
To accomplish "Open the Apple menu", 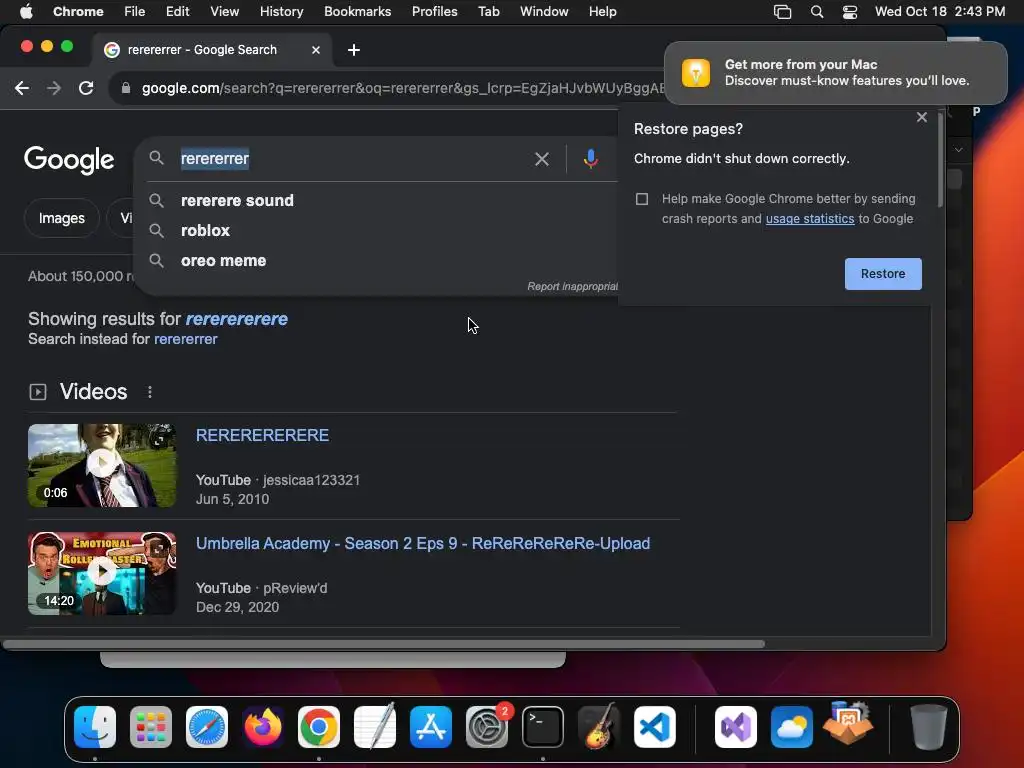I will point(26,12).
